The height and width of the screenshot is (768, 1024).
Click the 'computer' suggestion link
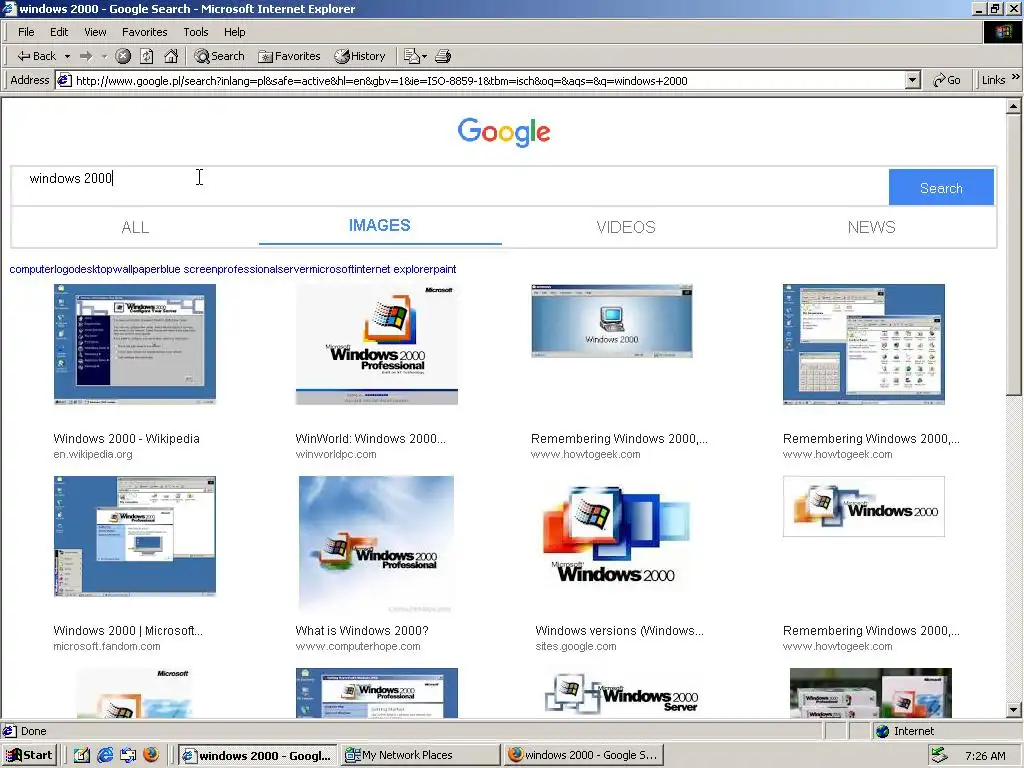point(31,269)
